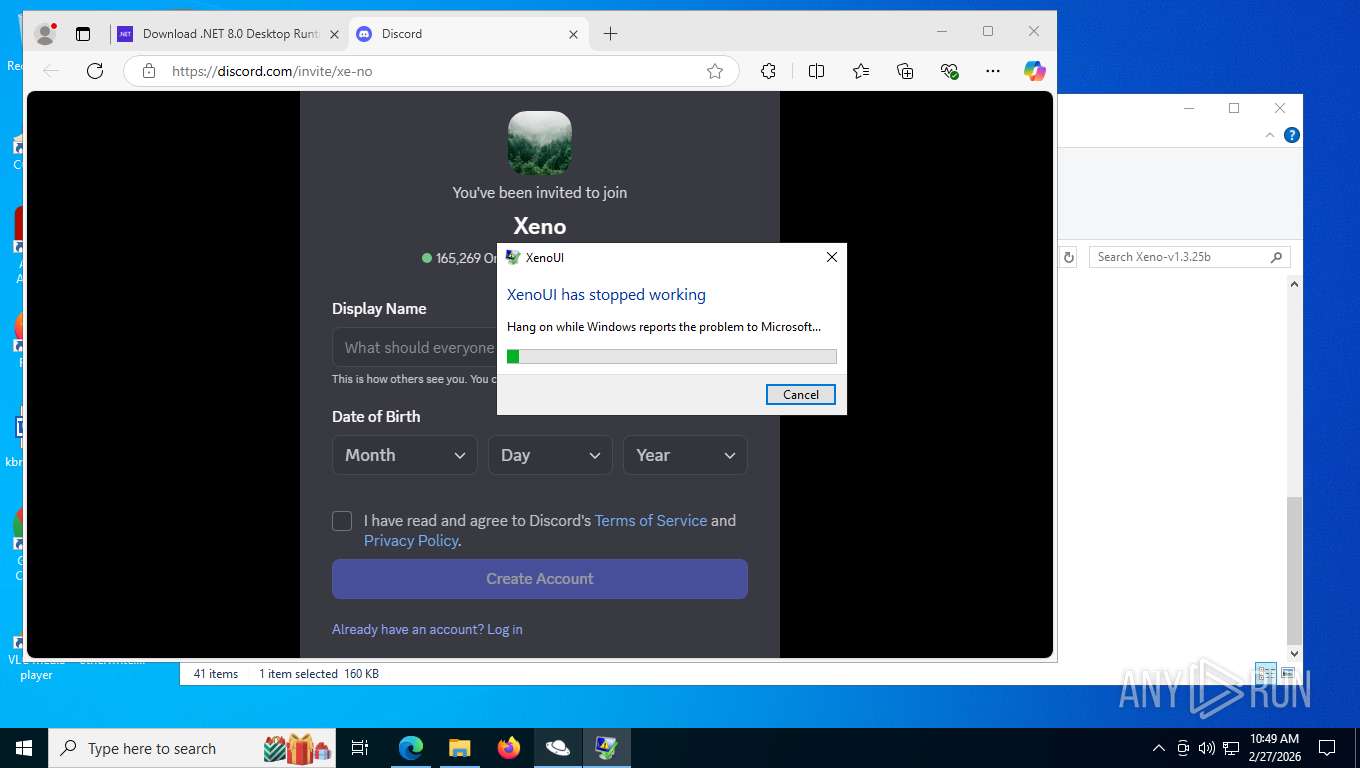Close the Discord browser tab
This screenshot has width=1360, height=768.
point(573,34)
